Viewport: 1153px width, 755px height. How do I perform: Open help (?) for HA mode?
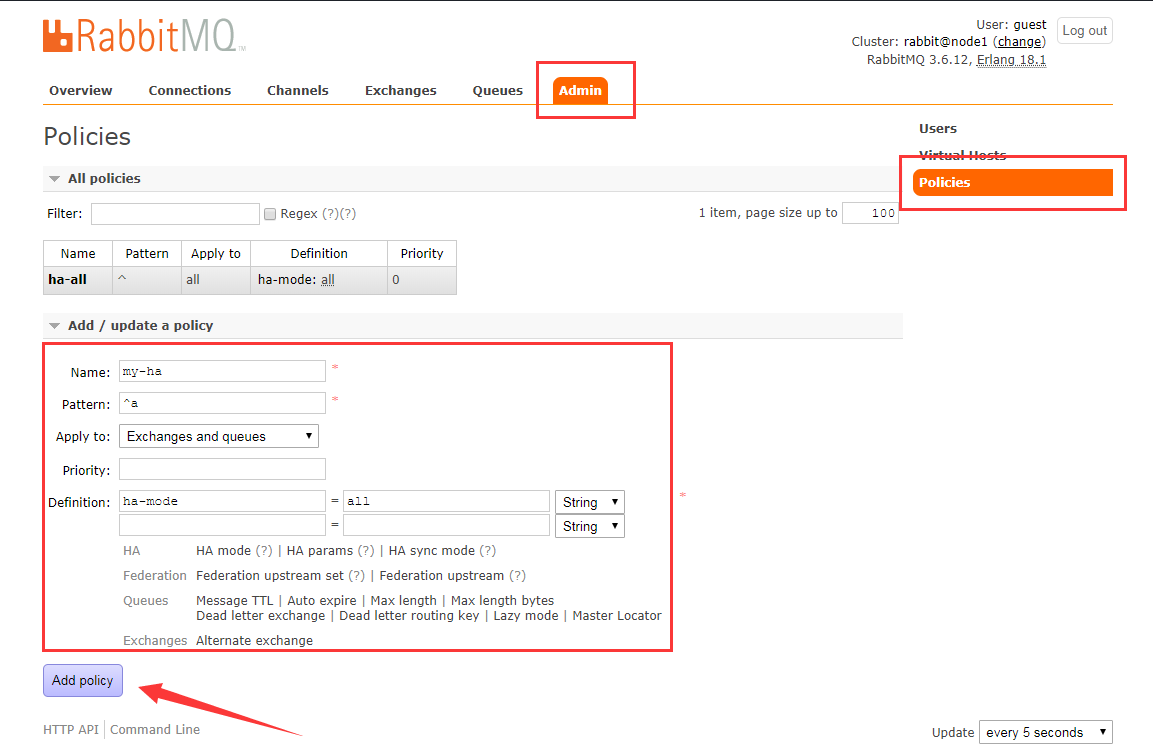pyautogui.click(x=264, y=551)
